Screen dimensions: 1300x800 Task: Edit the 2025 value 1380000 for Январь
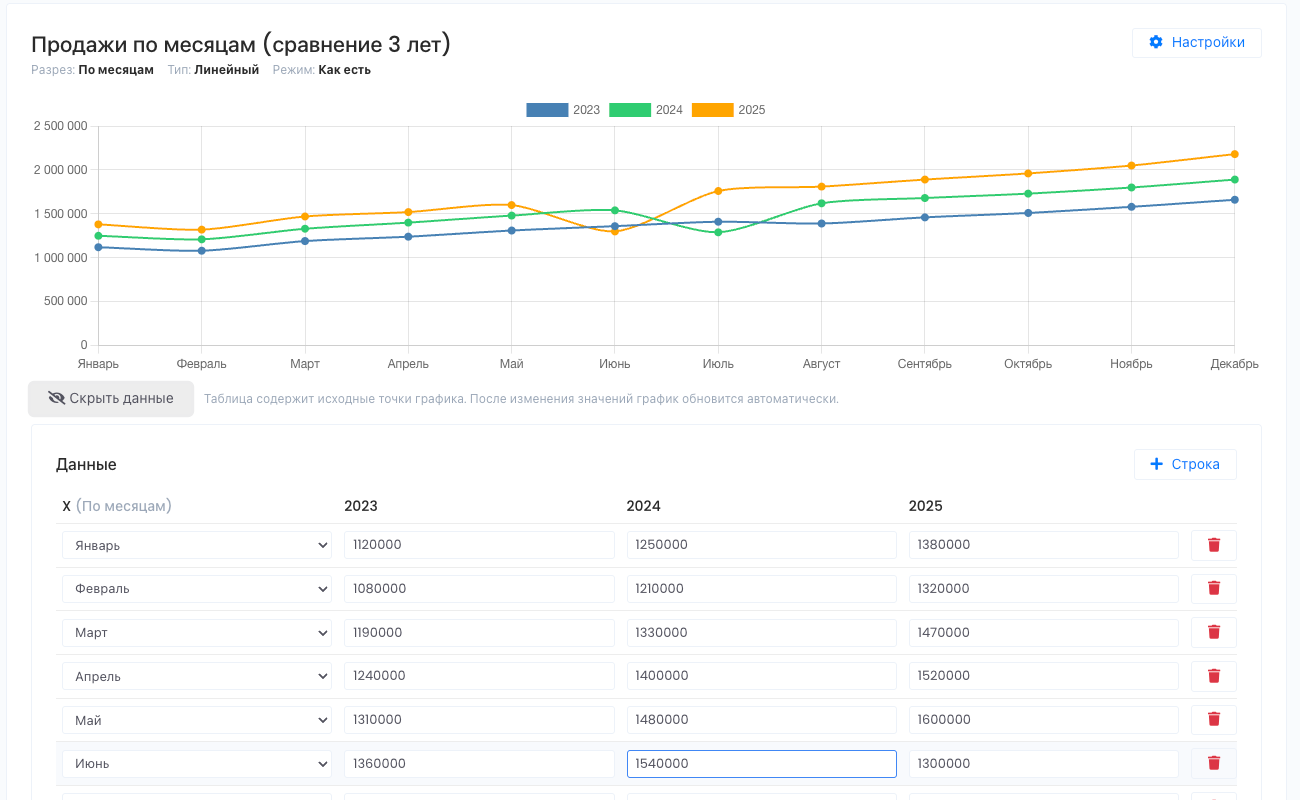(1044, 545)
